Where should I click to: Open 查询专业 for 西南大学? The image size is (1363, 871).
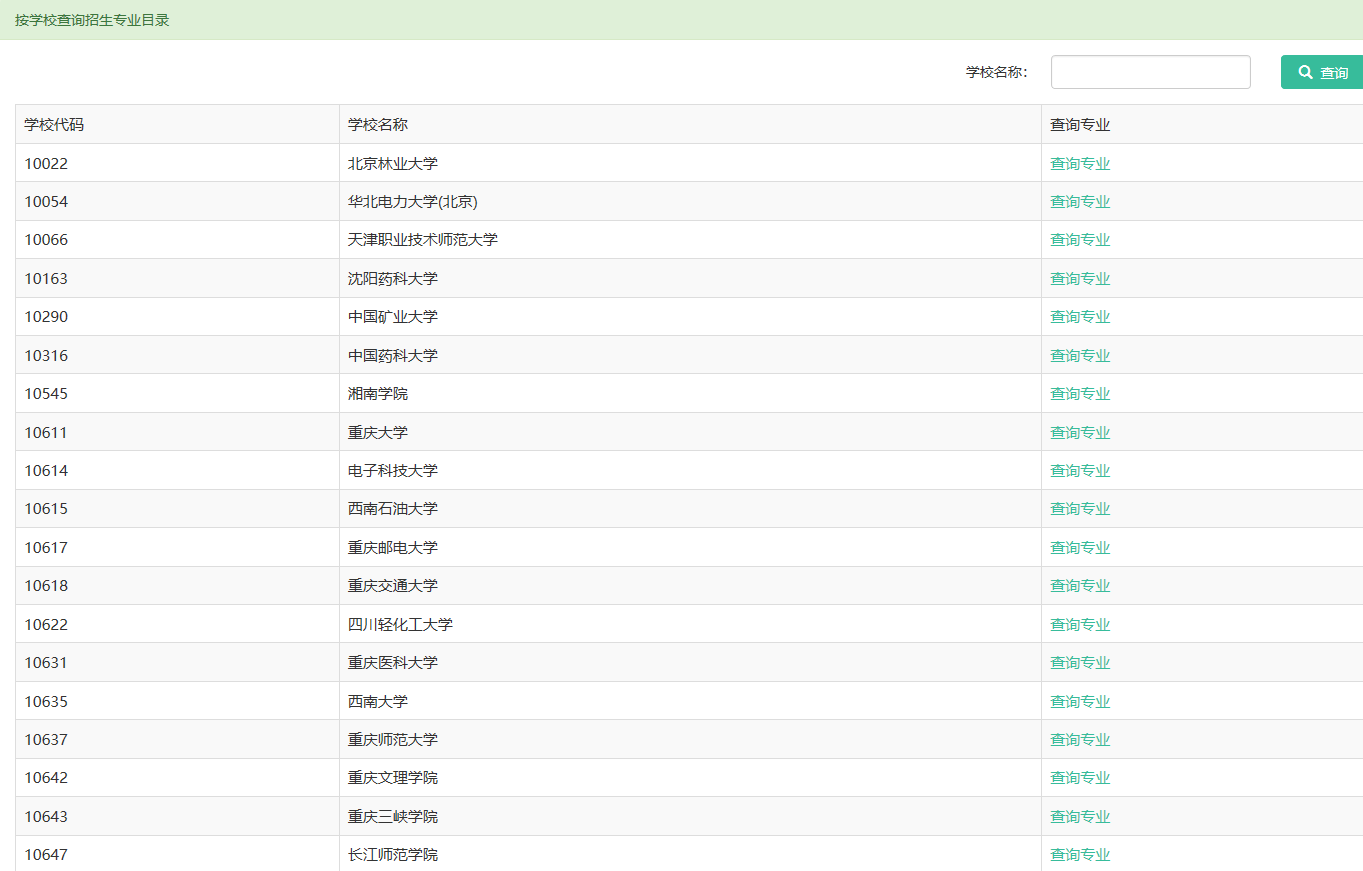1080,701
